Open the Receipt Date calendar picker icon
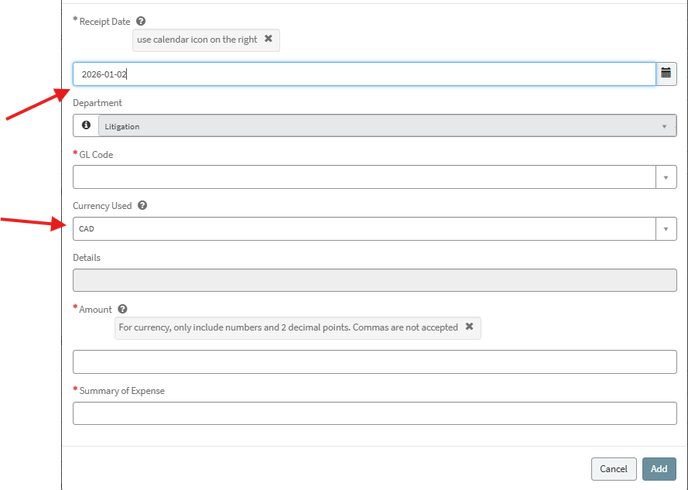Viewport: 688px width, 490px height. (667, 74)
